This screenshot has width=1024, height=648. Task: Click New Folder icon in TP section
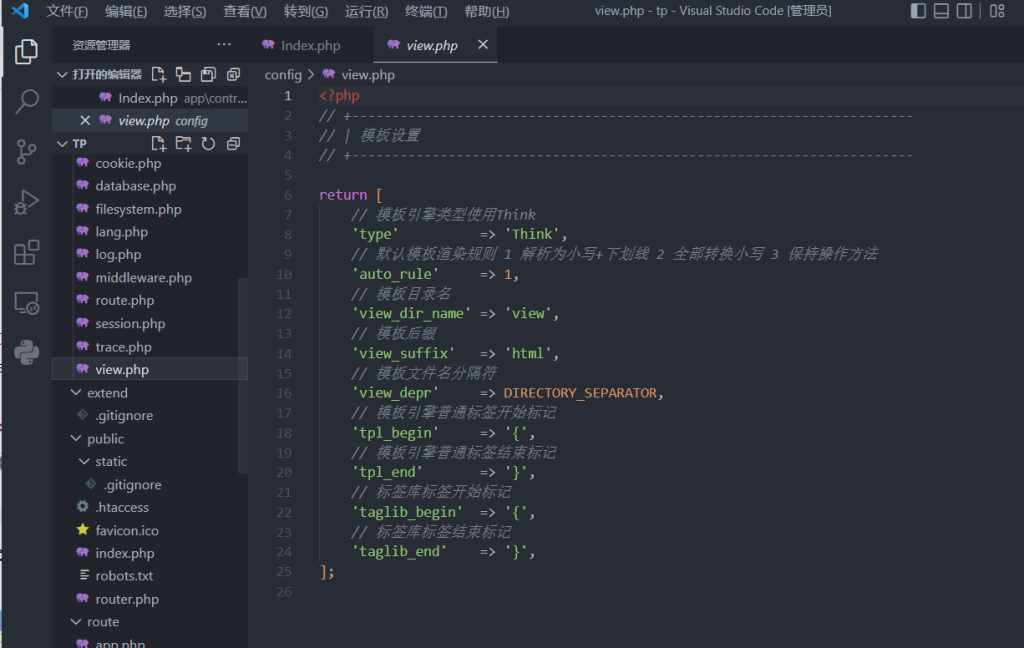183,144
